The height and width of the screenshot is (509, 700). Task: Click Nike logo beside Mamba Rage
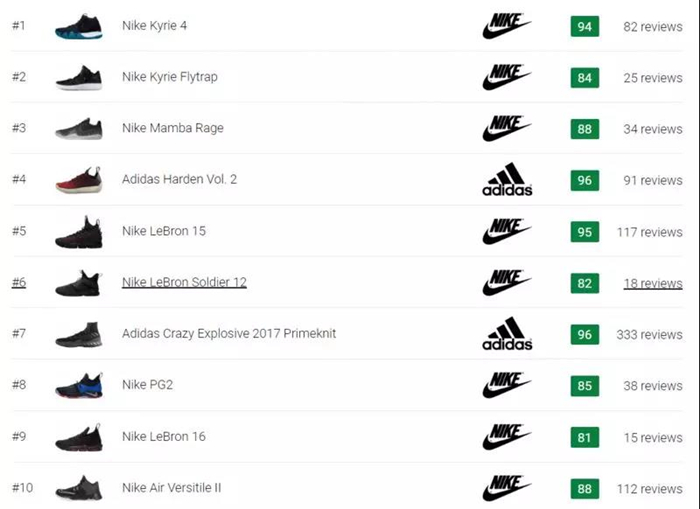click(x=506, y=128)
